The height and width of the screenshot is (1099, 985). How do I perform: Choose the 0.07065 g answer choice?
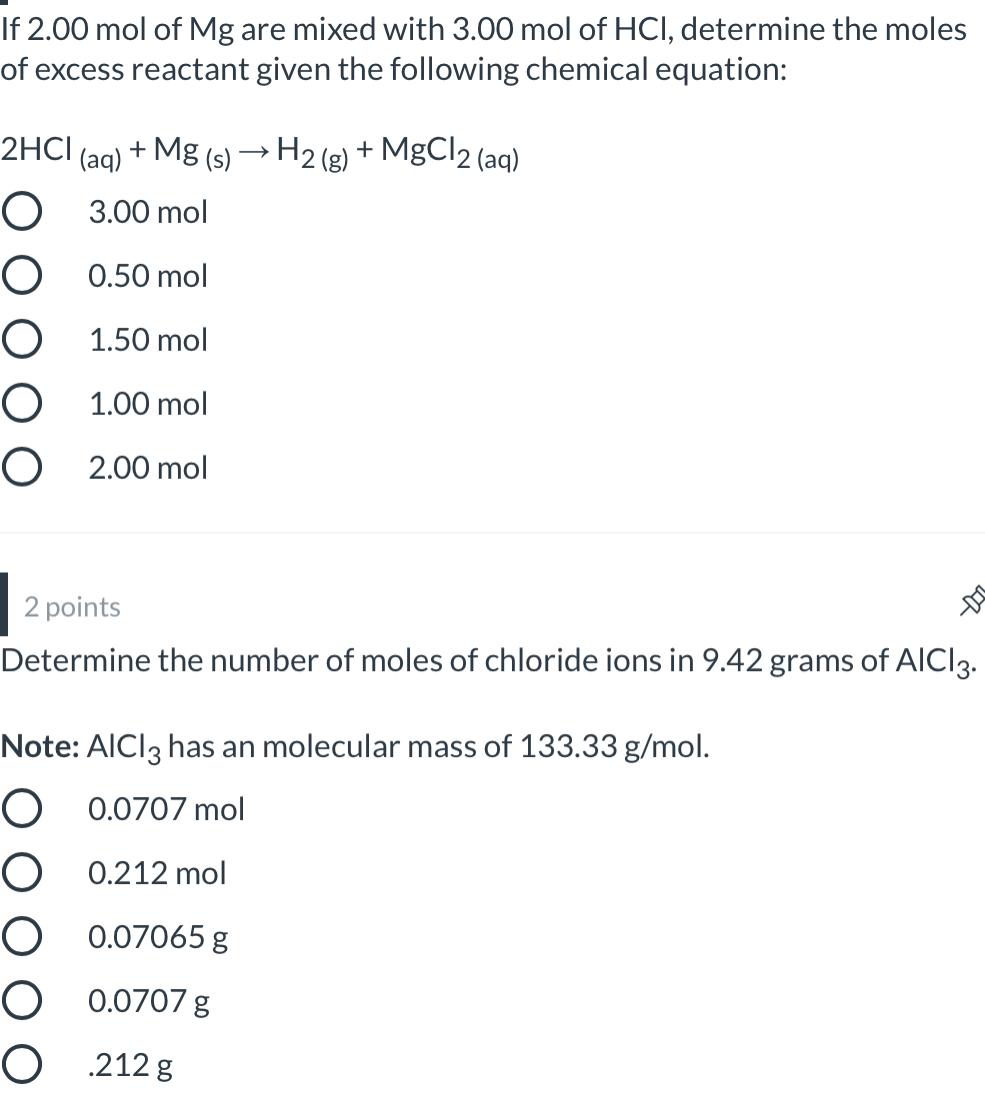click(24, 936)
